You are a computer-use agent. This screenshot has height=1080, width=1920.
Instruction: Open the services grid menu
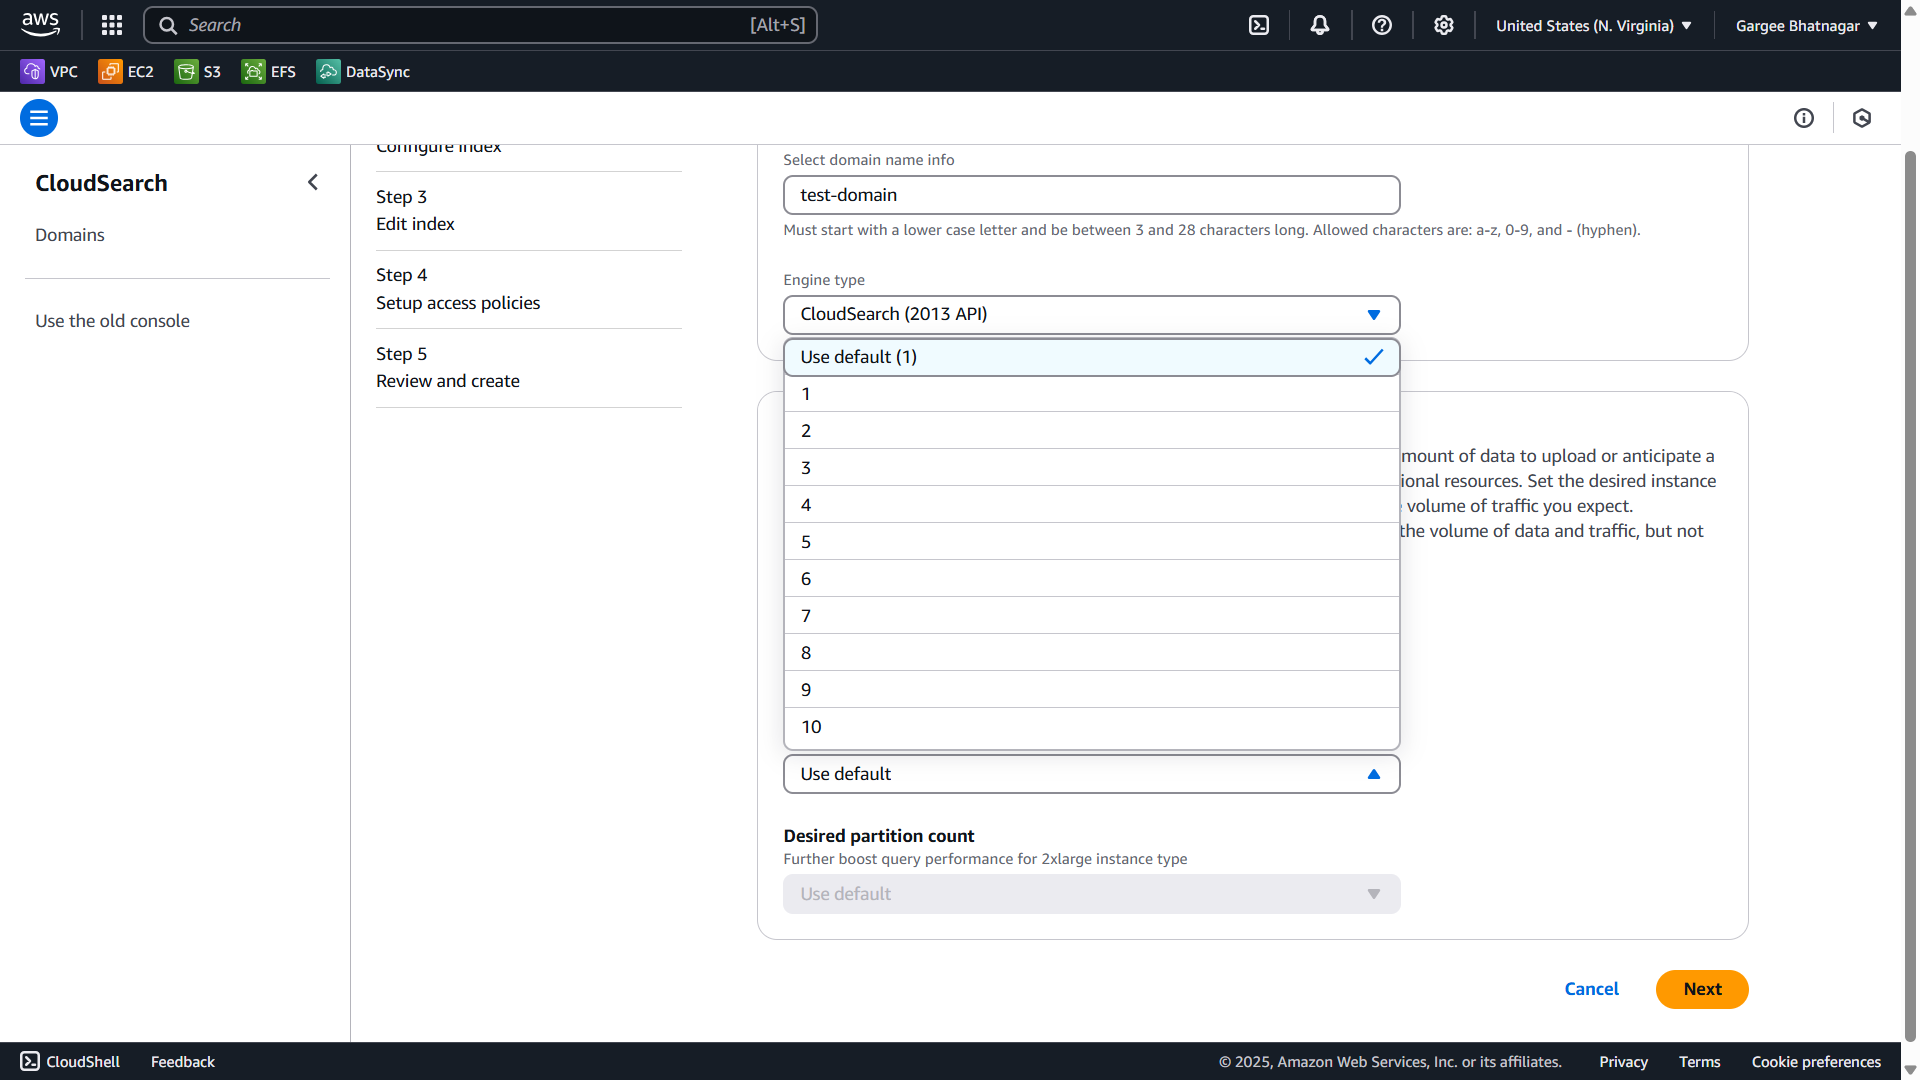(112, 25)
